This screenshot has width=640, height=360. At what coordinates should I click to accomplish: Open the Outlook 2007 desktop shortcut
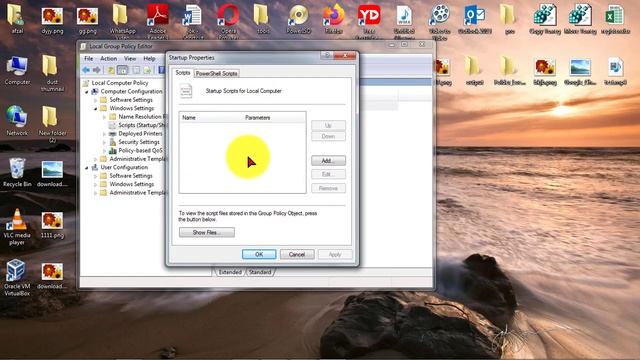point(475,19)
